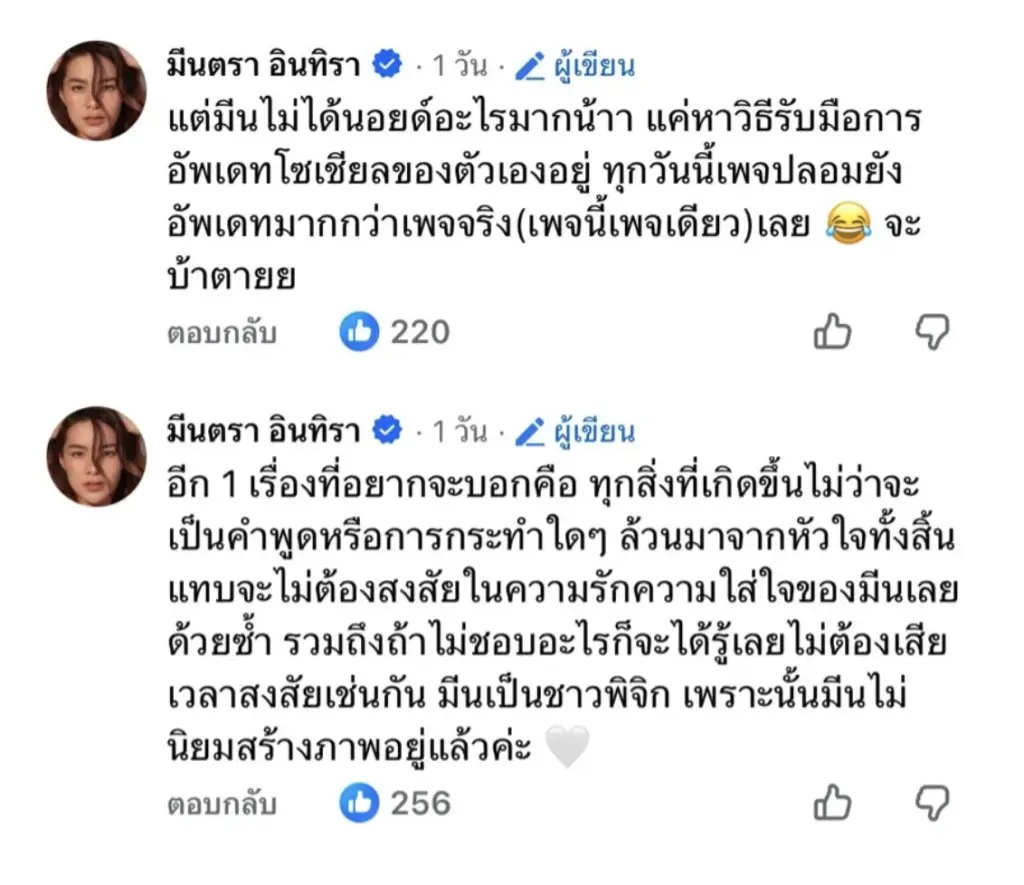
Task: Click the blue like badge showing 256
Action: (x=359, y=802)
